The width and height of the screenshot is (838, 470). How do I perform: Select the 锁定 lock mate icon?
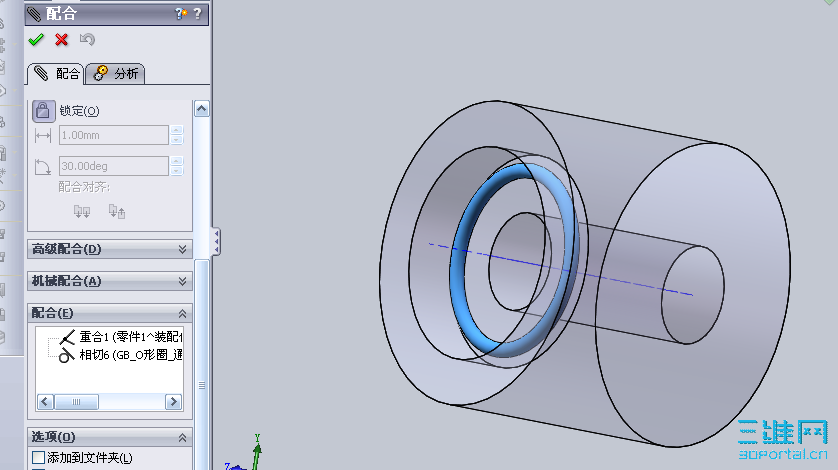coord(43,111)
